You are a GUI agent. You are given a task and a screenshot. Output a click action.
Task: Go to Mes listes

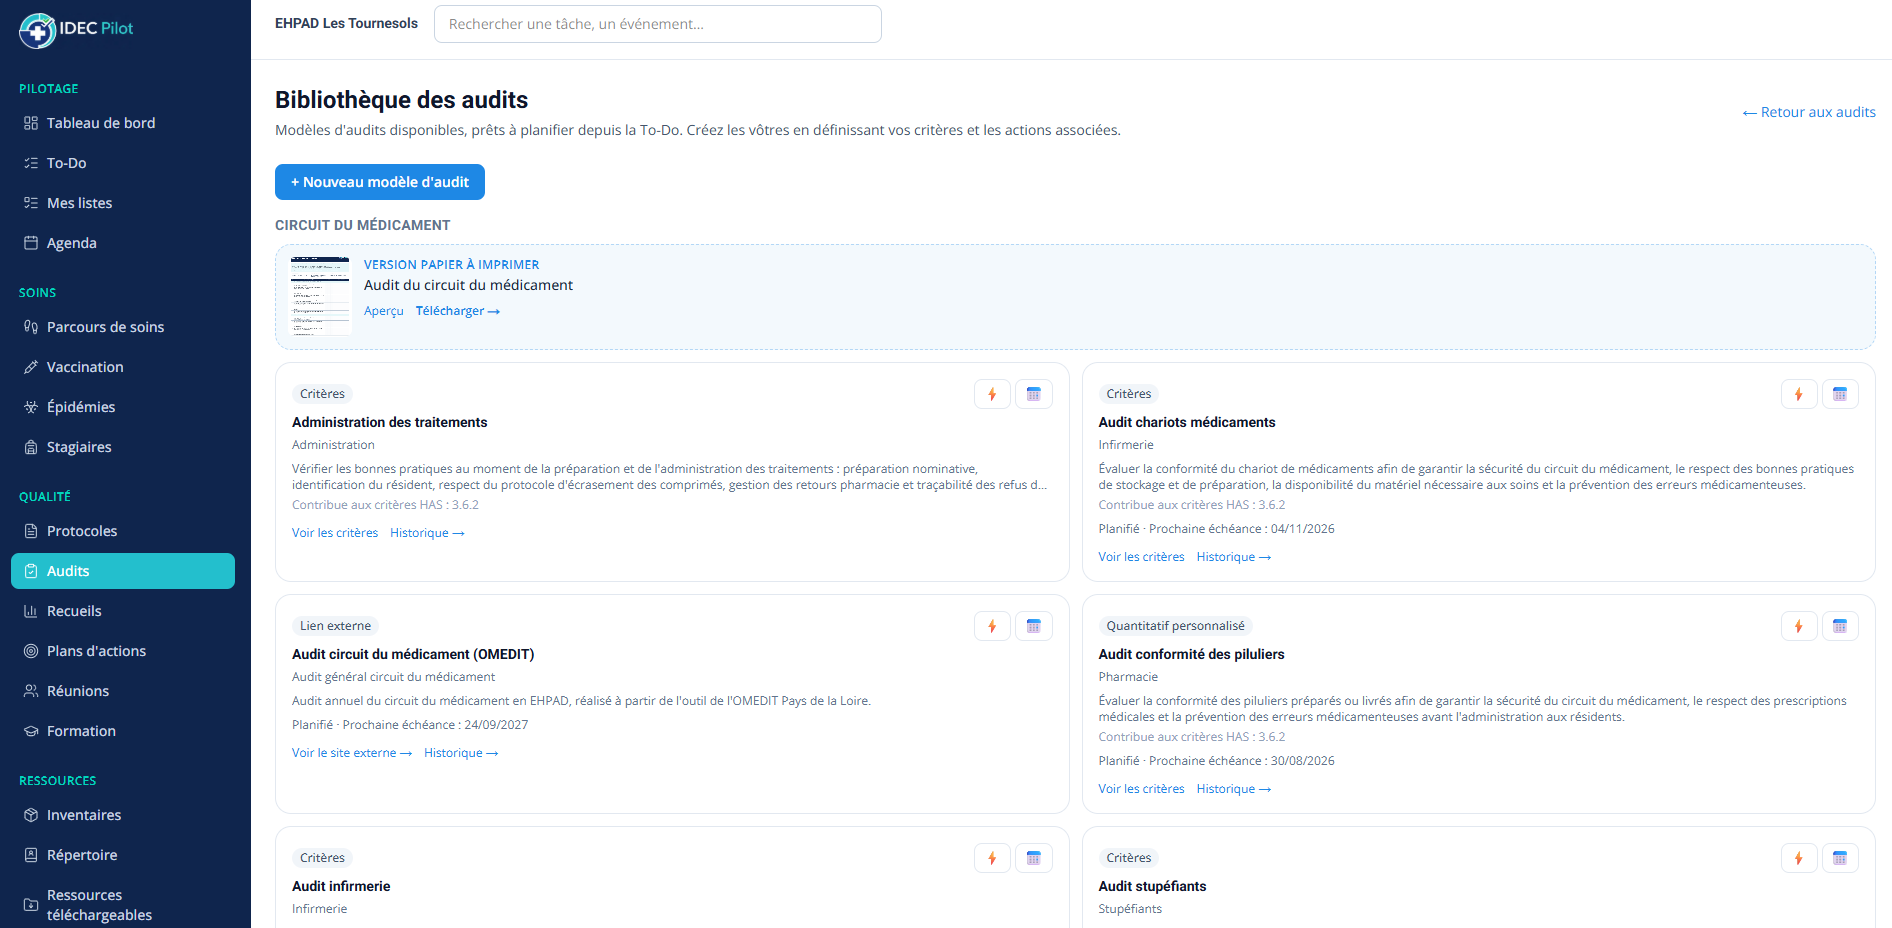123,203
